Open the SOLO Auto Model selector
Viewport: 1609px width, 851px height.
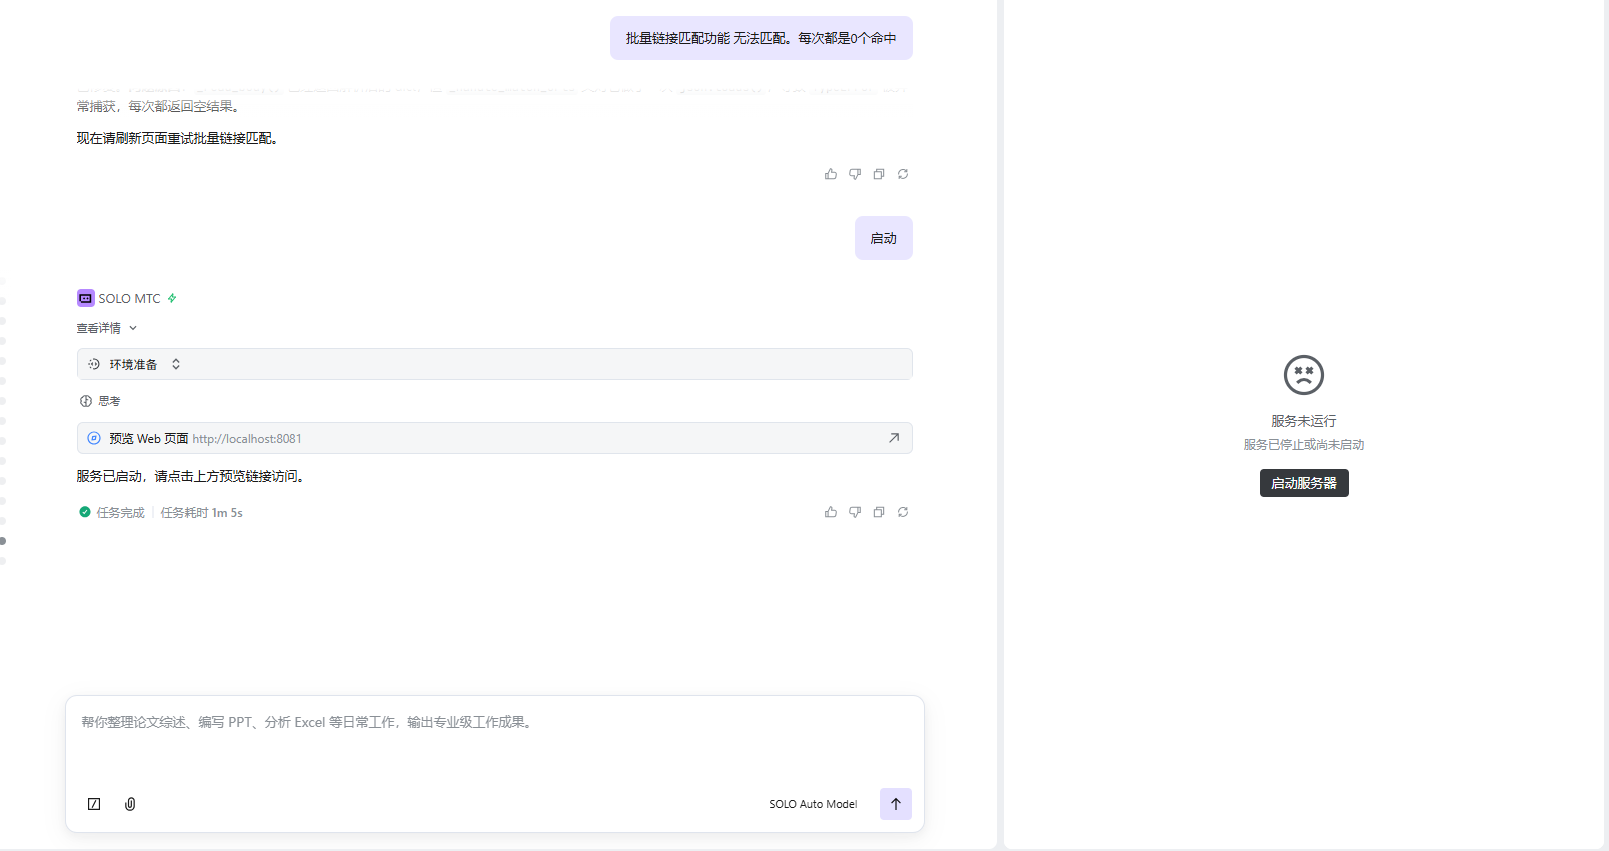coord(812,804)
